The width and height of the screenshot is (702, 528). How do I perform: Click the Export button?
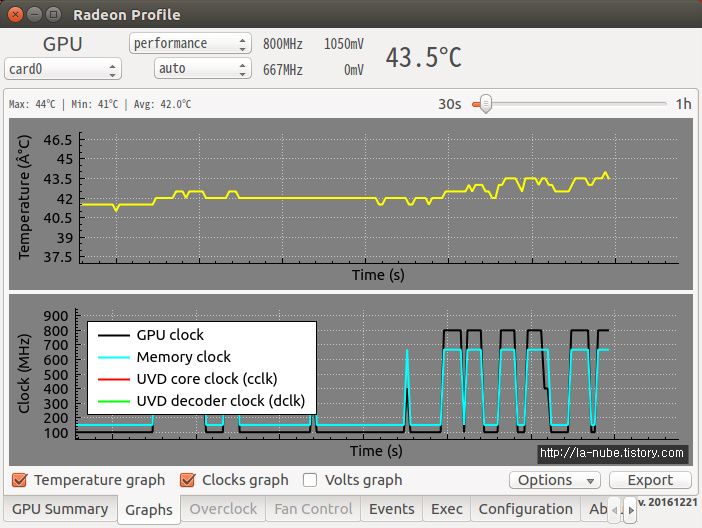coord(650,480)
